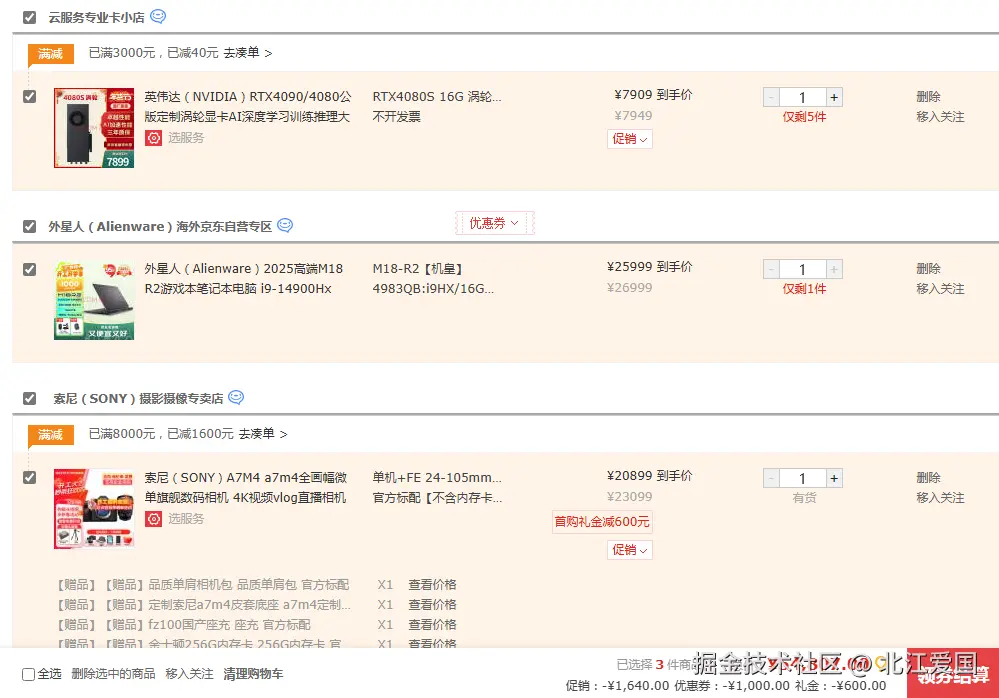The height and width of the screenshot is (698, 999).
Task: Expand 促销 dropdown for SONY A7M4 item
Action: point(629,550)
